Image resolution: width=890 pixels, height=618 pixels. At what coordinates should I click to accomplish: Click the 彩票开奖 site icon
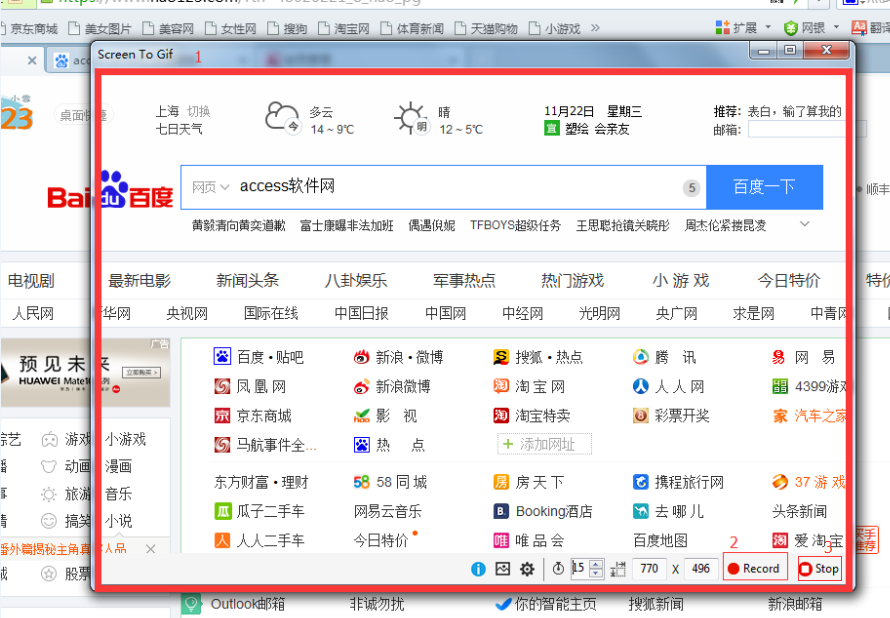coord(640,416)
